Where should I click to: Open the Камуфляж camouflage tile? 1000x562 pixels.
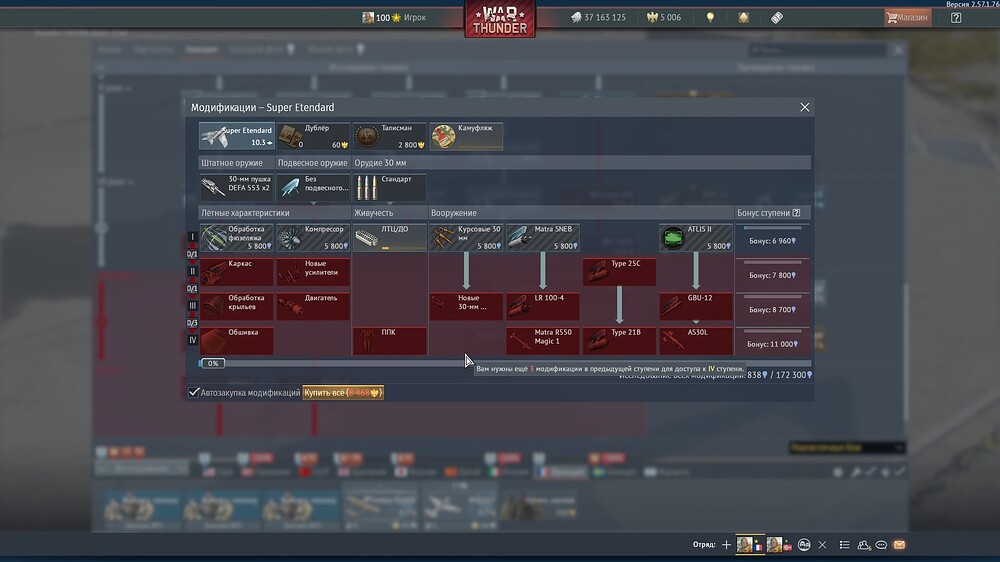(466, 136)
